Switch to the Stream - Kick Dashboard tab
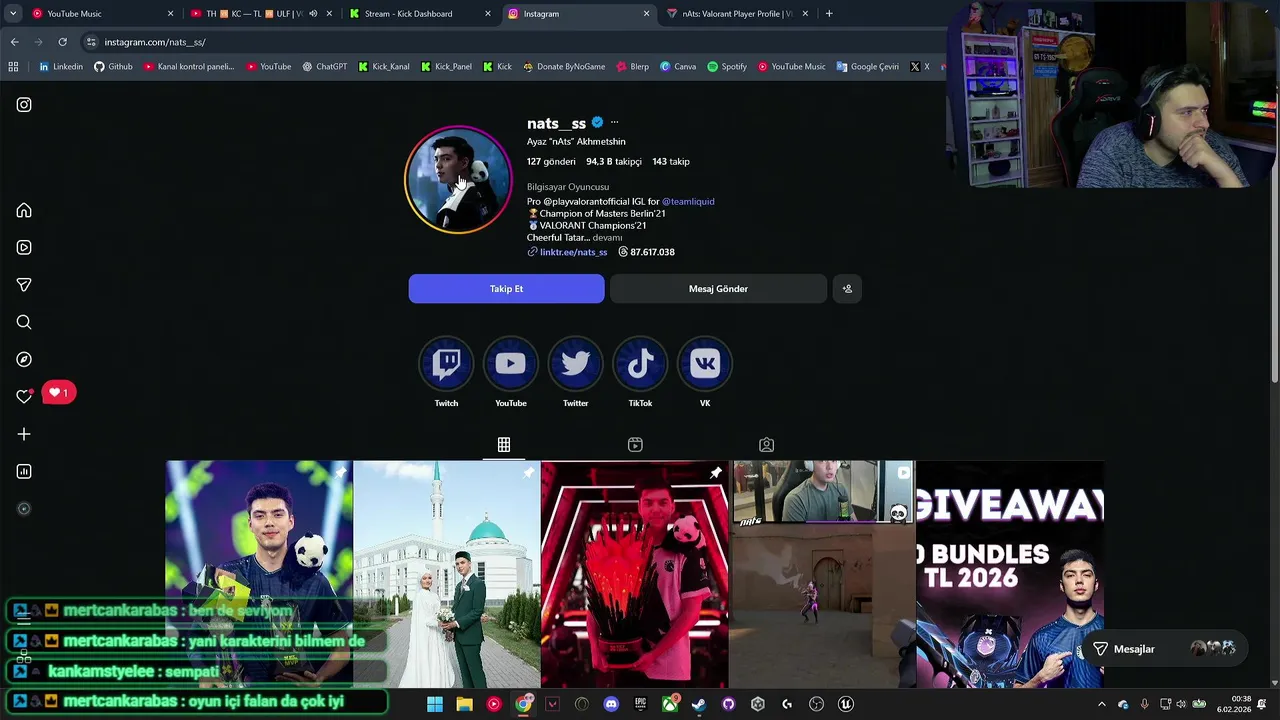The image size is (1280, 720). 418,14
